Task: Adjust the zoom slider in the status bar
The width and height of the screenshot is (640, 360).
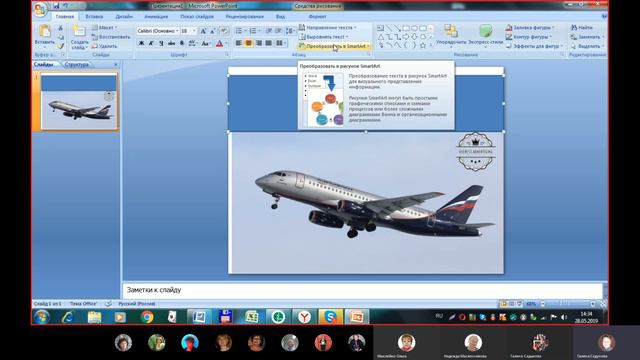Action: pos(568,304)
